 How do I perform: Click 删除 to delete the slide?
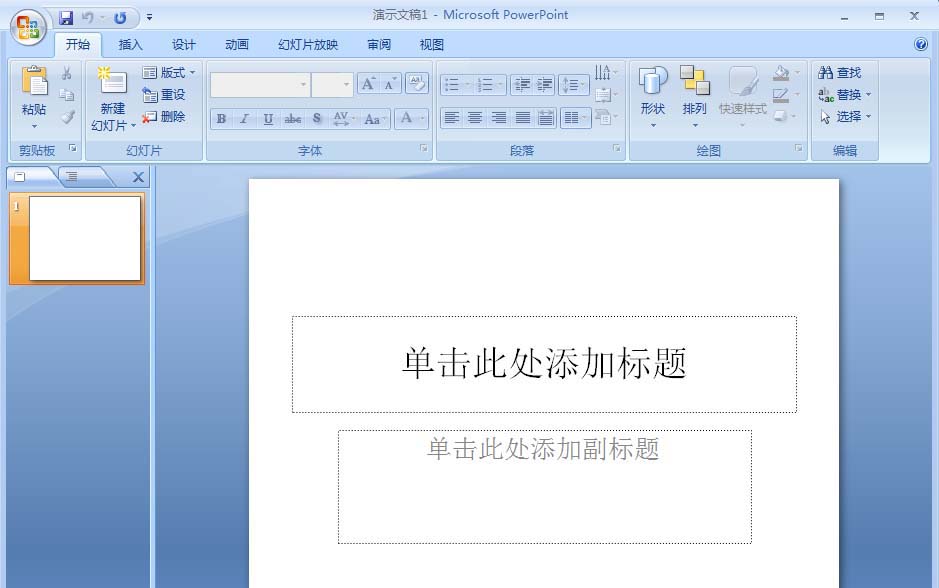(x=163, y=117)
